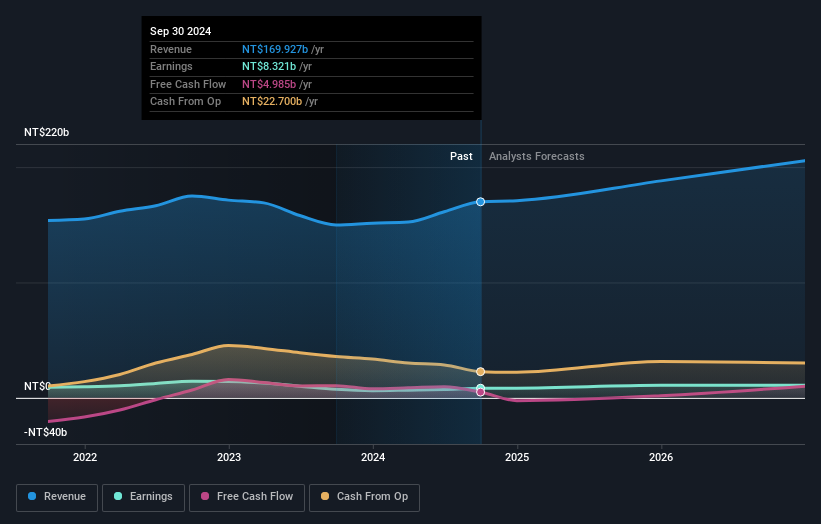
Task: Click the NT$220b y-axis label
Action: pyautogui.click(x=47, y=132)
